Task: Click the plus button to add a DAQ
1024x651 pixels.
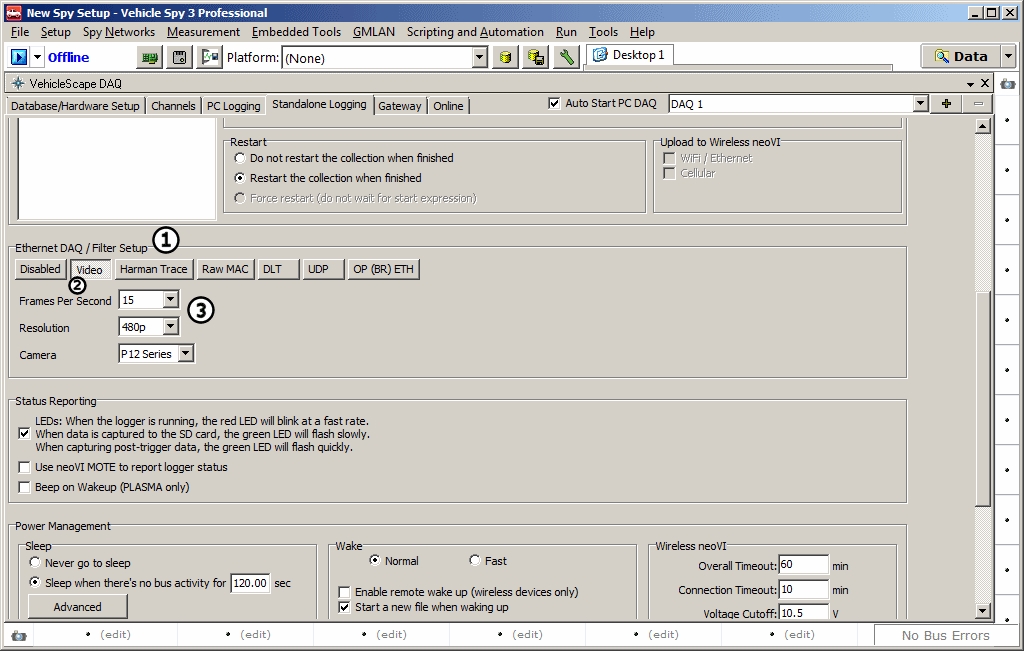Action: point(945,104)
